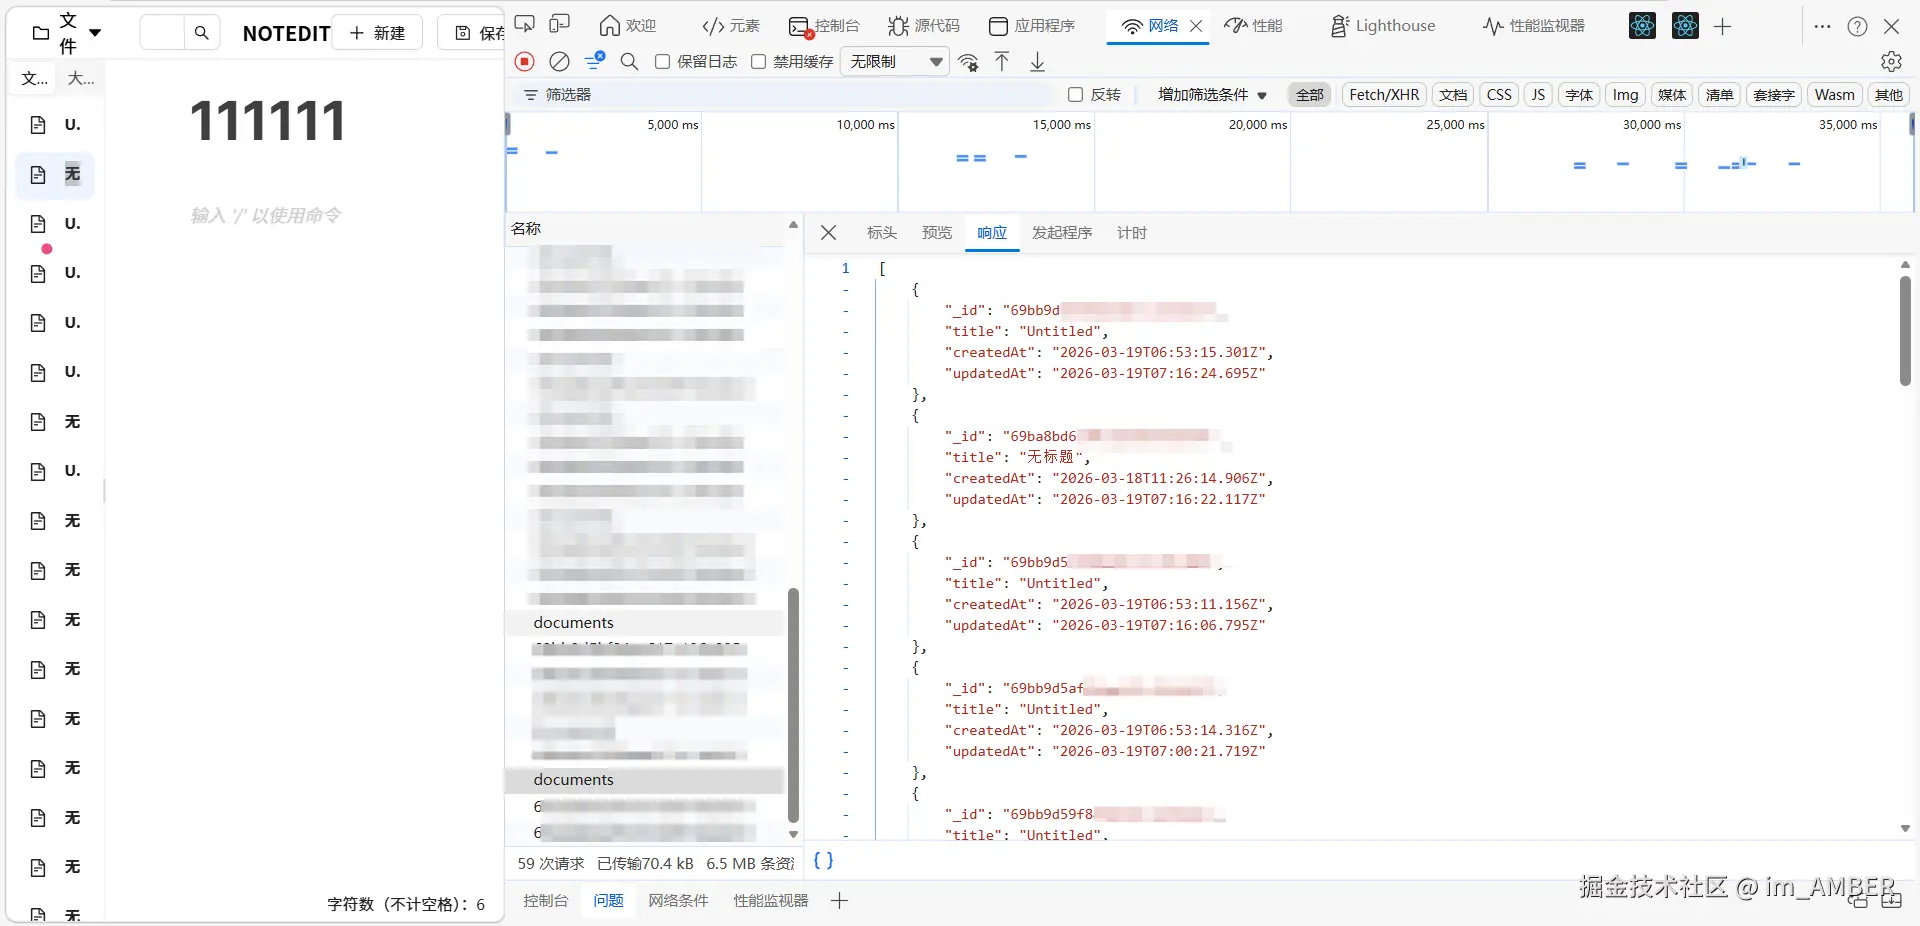Open the DevTools help question-mark icon
The width and height of the screenshot is (1920, 926).
1857,27
